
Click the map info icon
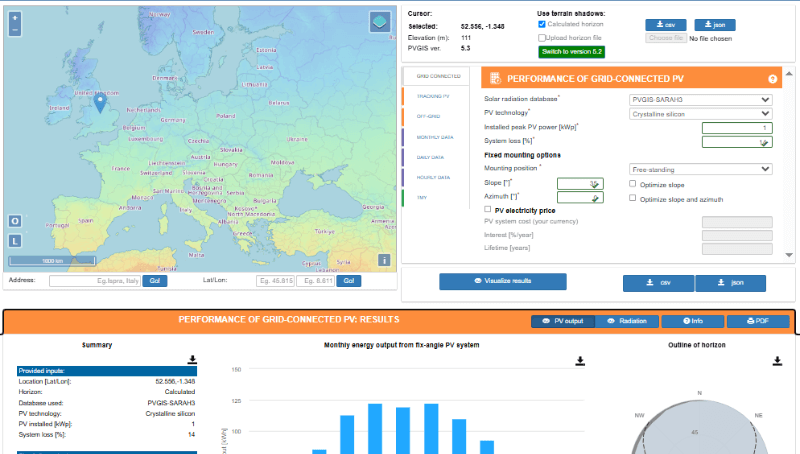tap(384, 260)
